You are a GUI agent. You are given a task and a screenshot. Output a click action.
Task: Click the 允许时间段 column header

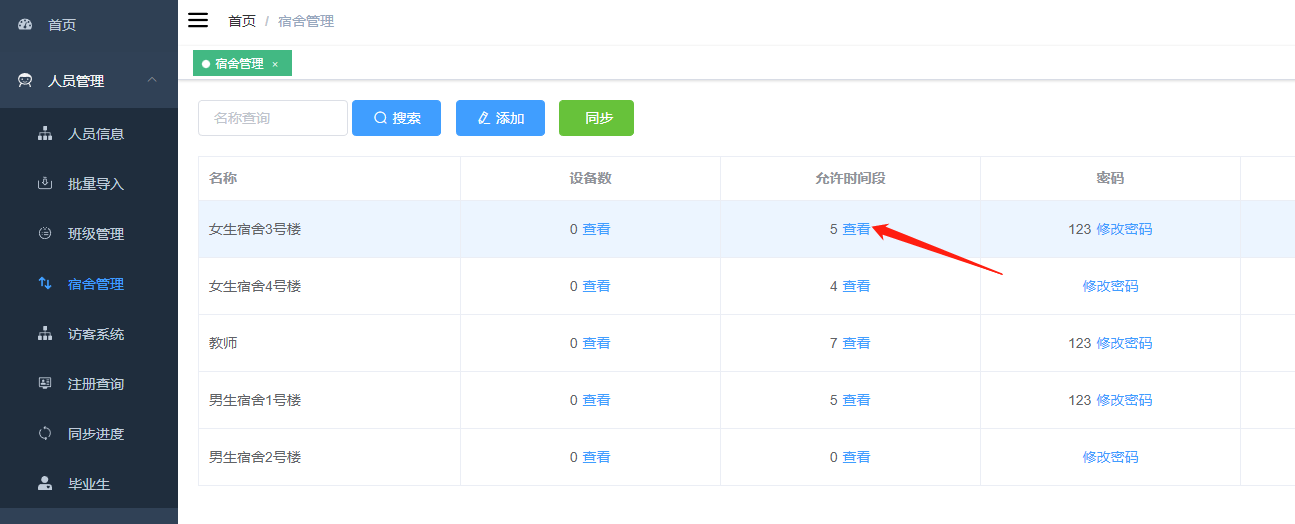pyautogui.click(x=850, y=179)
